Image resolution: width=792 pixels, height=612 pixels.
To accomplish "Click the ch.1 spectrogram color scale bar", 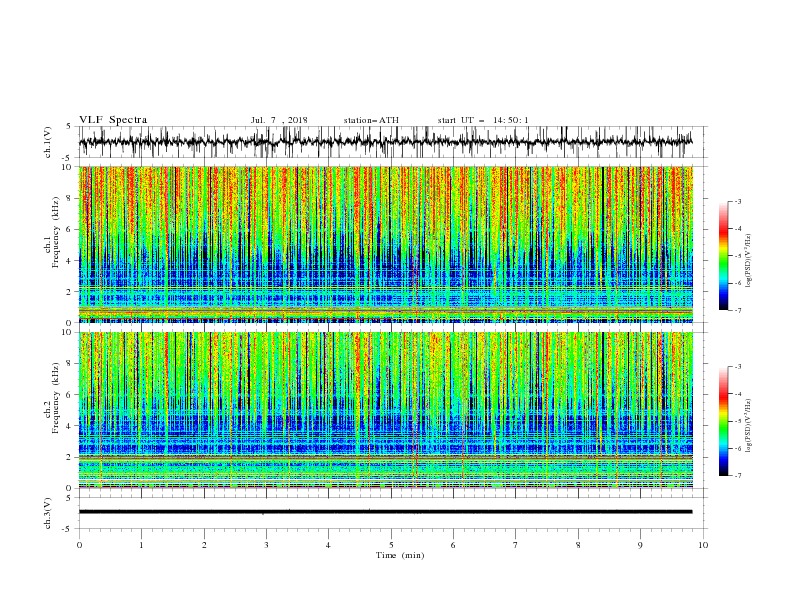I will coord(723,256).
